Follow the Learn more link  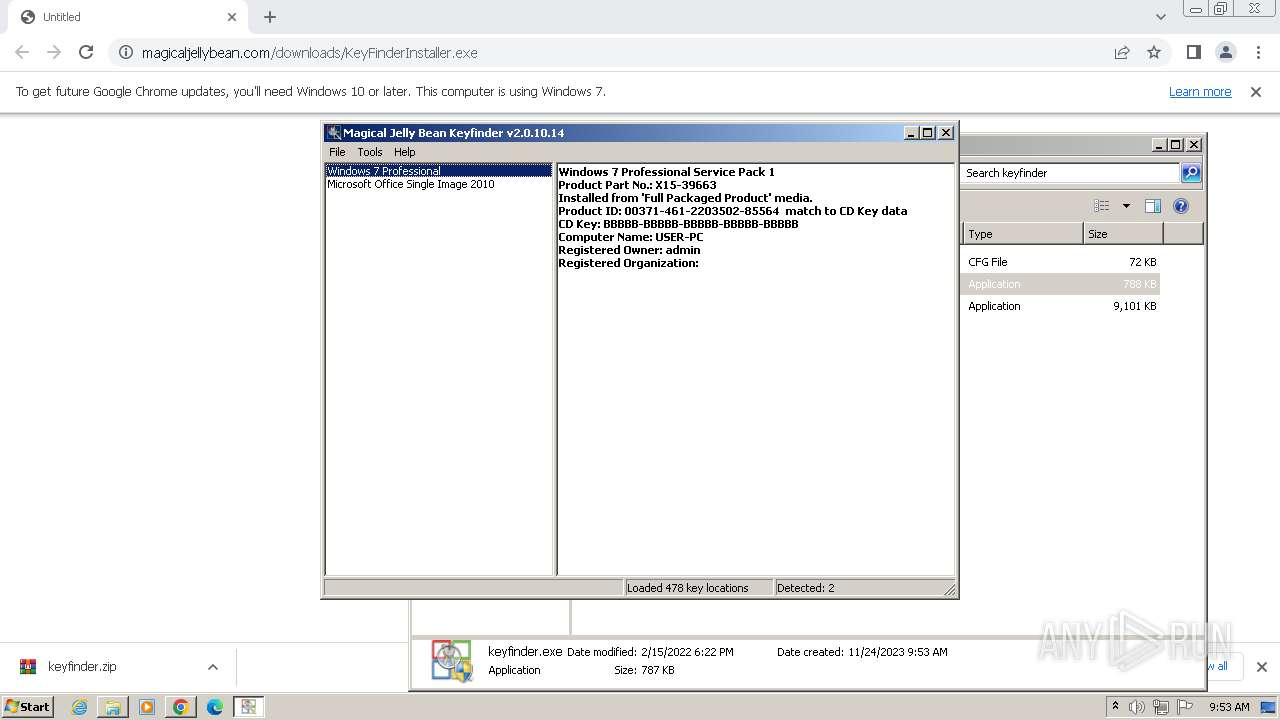click(x=1200, y=92)
